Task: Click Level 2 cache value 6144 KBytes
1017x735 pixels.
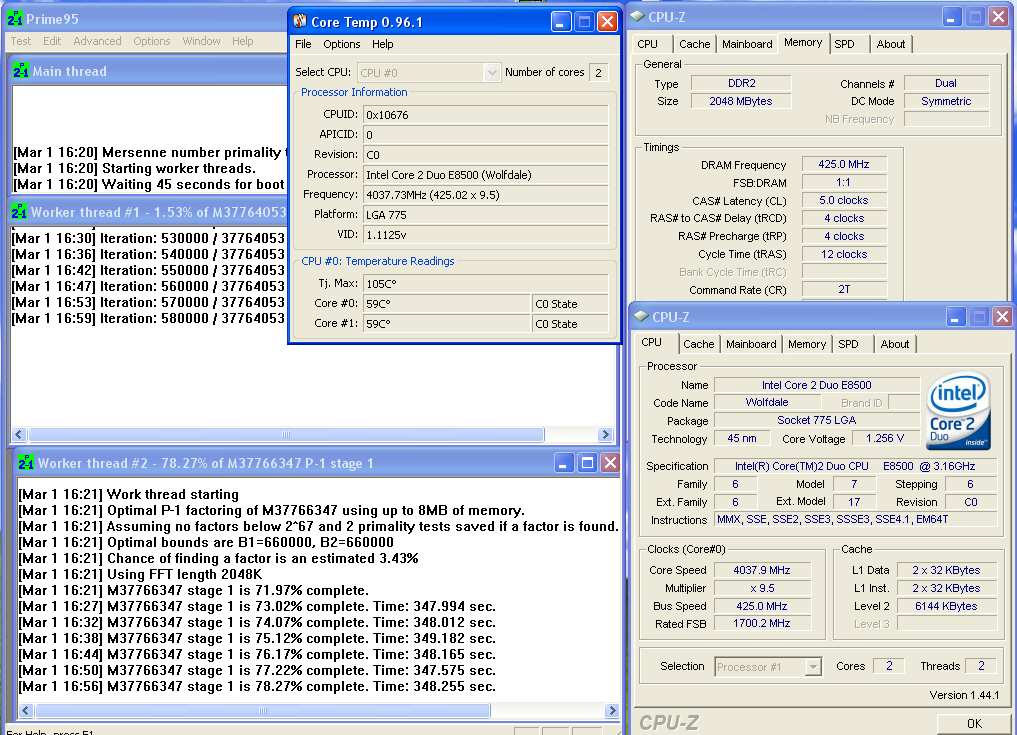Action: tap(946, 606)
